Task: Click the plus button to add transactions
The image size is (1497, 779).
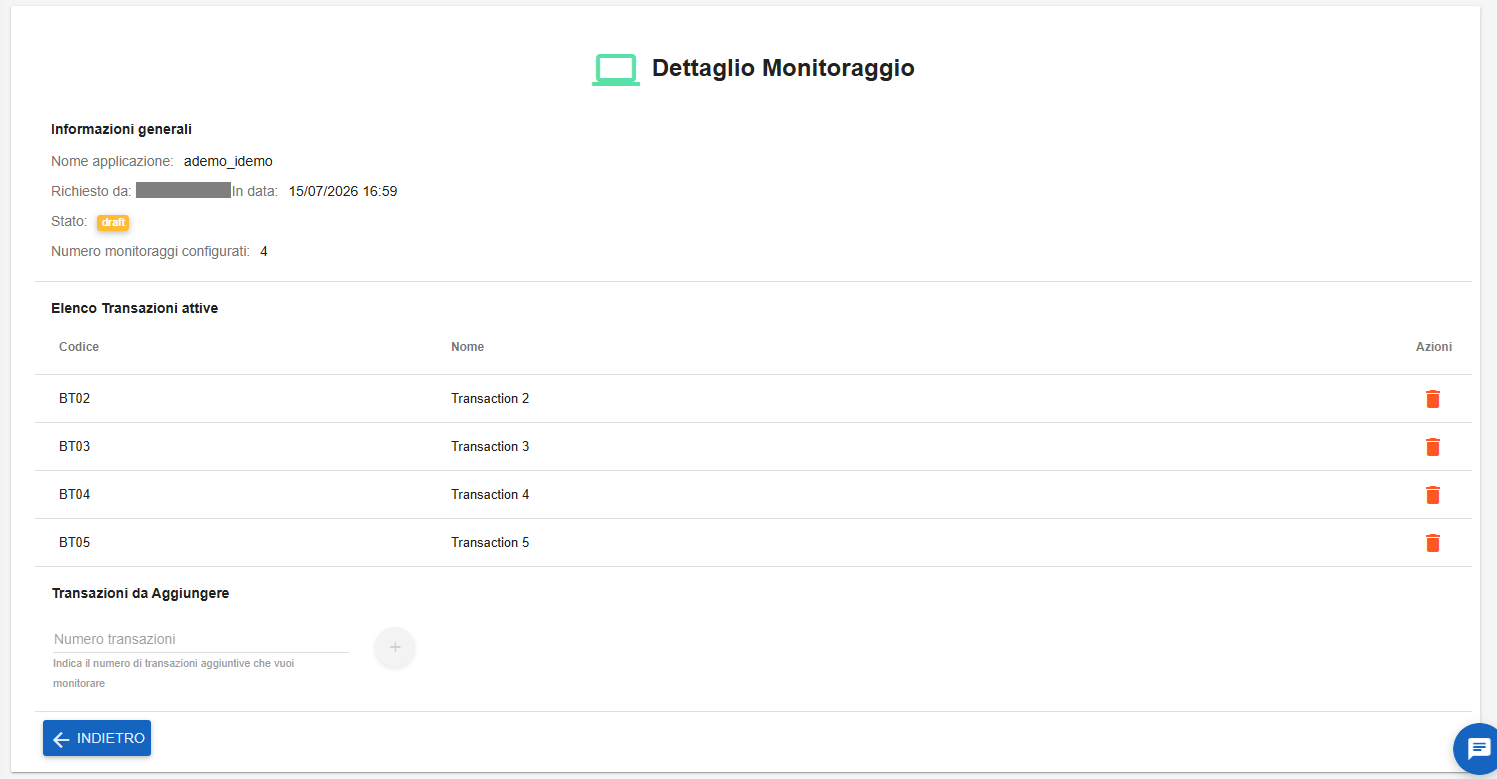Action: point(395,647)
